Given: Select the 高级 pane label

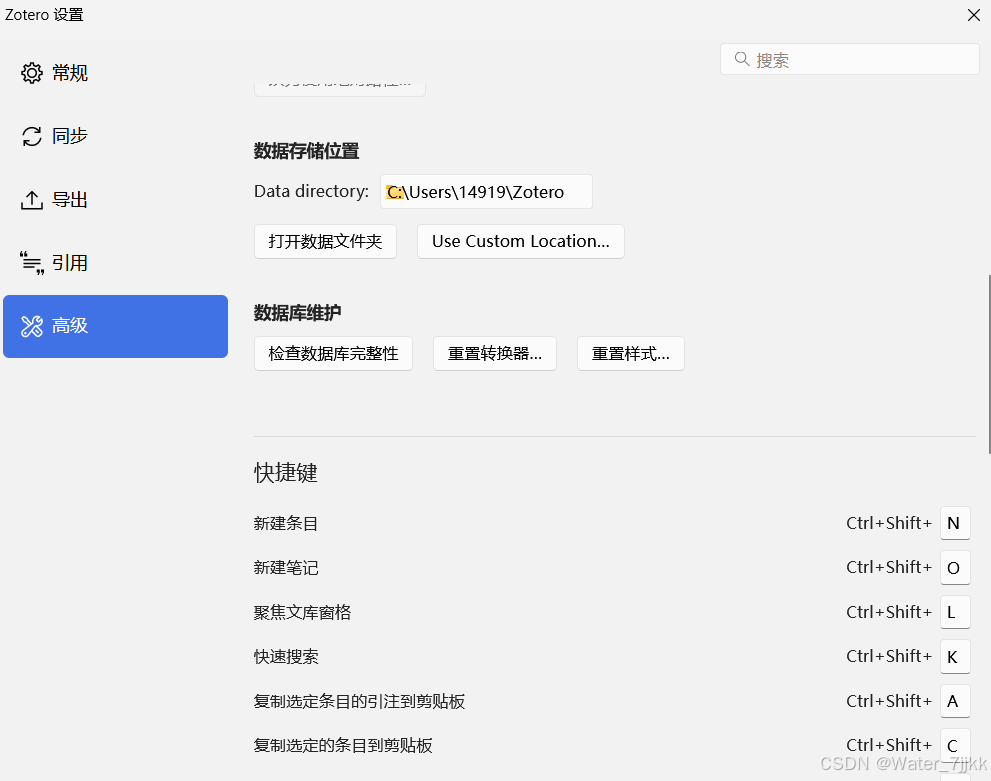Looking at the screenshot, I should 70,326.
